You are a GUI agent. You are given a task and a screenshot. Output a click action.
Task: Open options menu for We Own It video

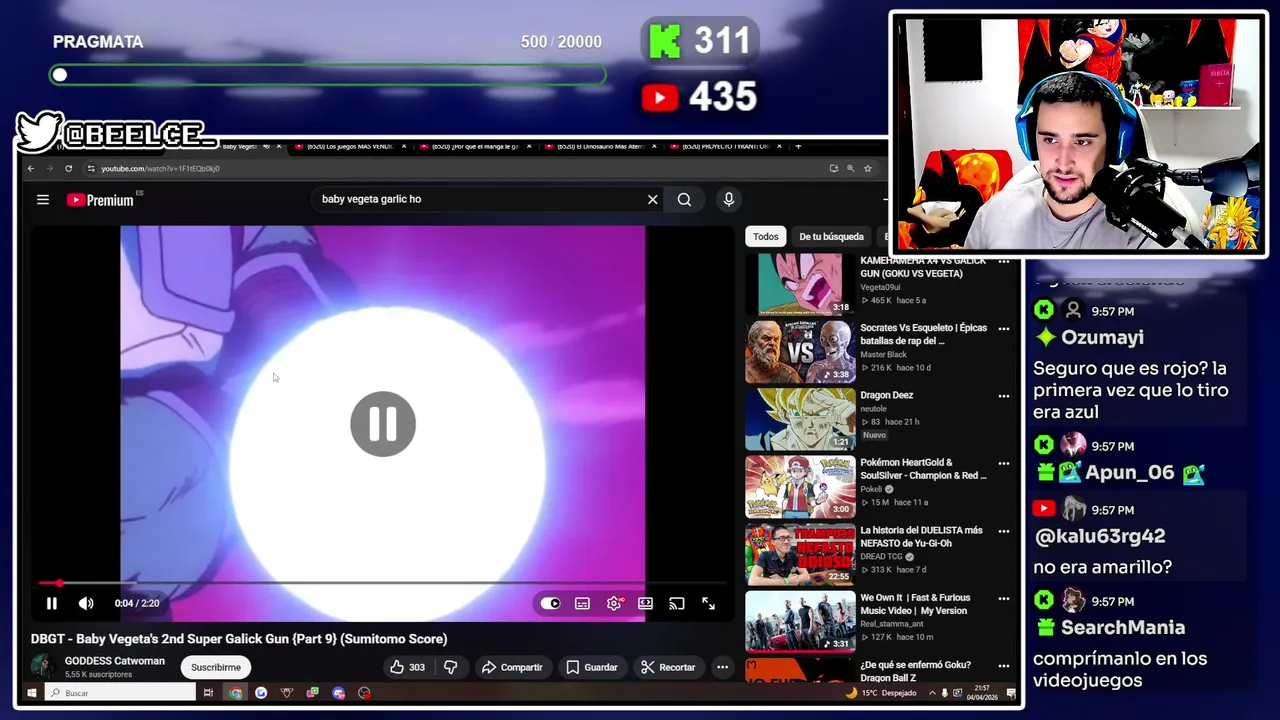pos(1004,598)
